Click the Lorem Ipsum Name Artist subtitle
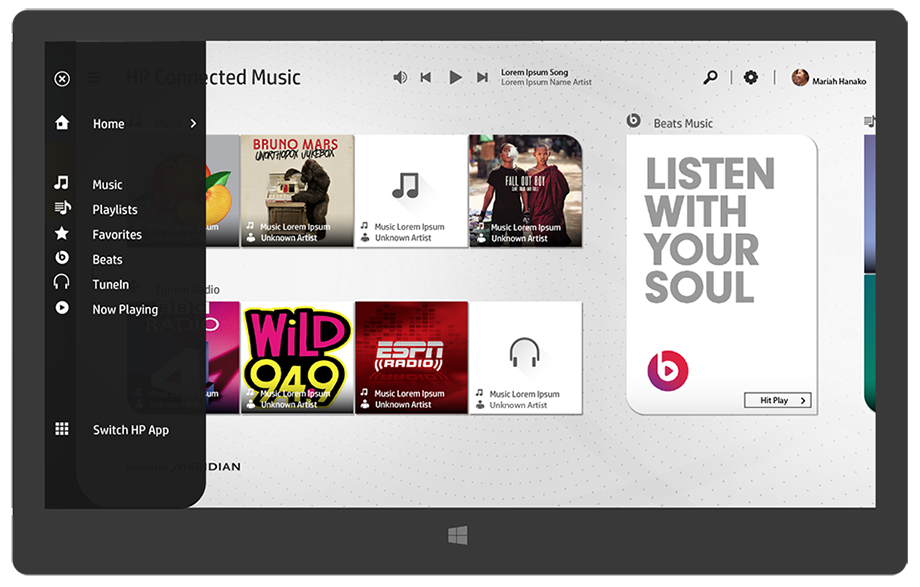Viewport: 920px width, 587px height. [546, 82]
